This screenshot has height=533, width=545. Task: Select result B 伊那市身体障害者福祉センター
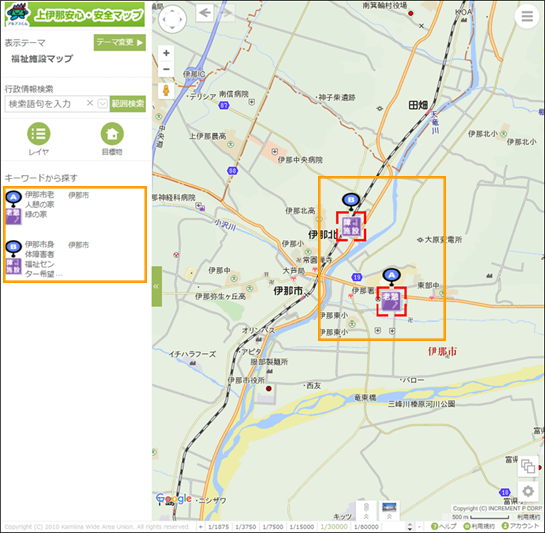click(75, 258)
